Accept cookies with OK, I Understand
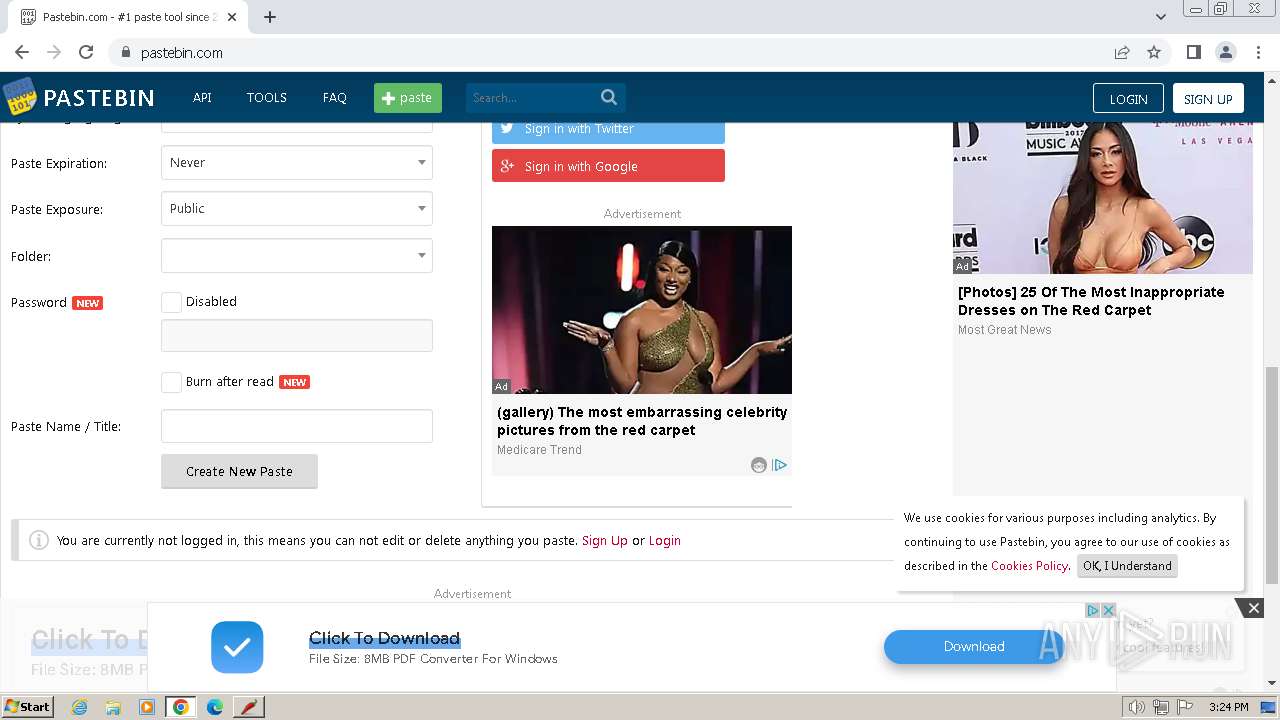Screen dimensions: 1280x720 point(1127,566)
